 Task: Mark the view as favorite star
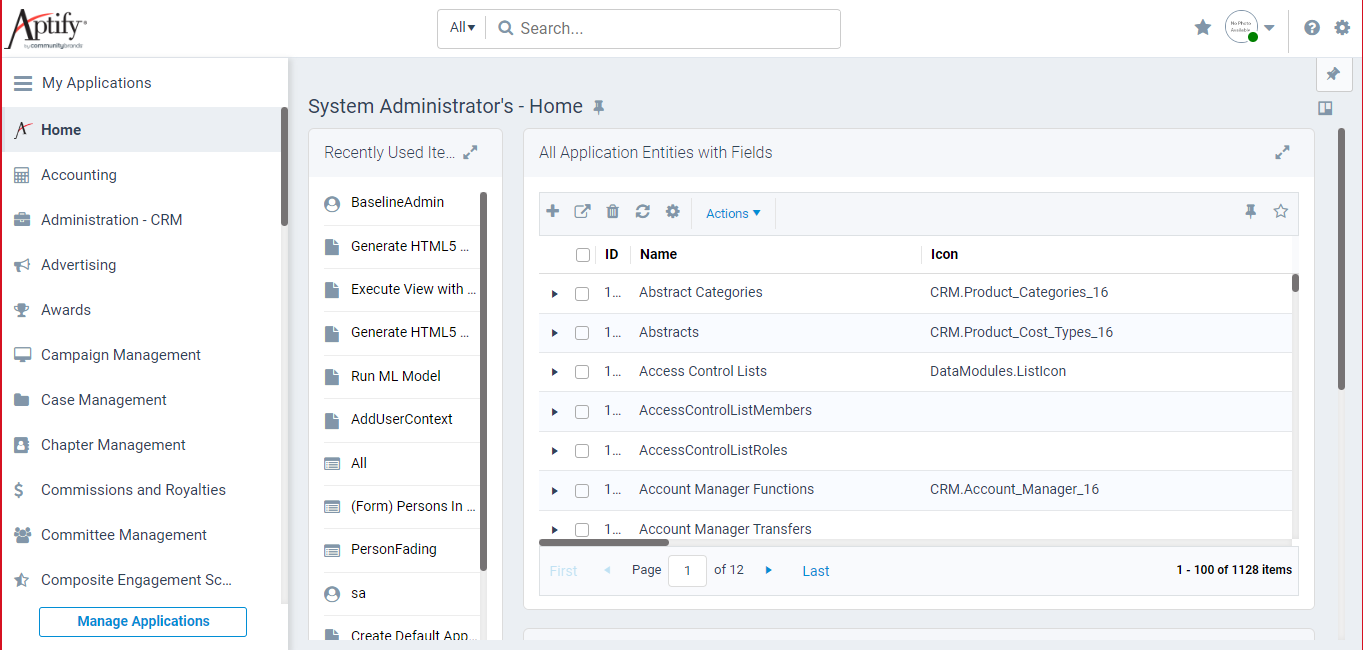(x=1280, y=211)
